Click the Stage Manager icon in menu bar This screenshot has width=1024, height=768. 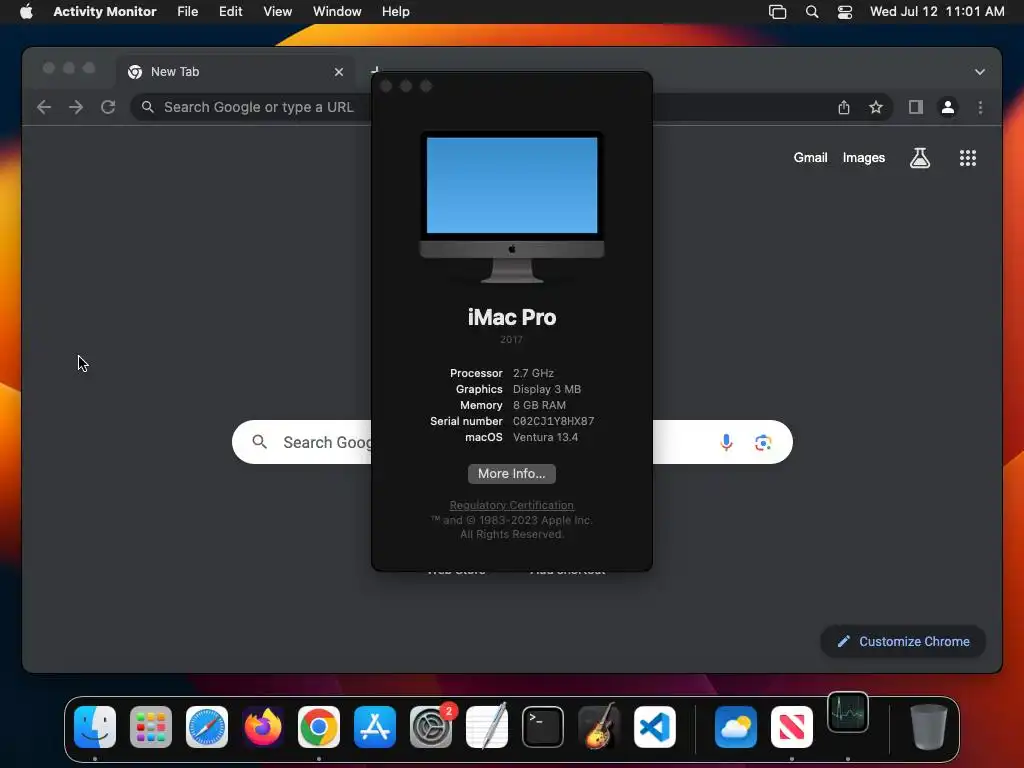[x=777, y=12]
